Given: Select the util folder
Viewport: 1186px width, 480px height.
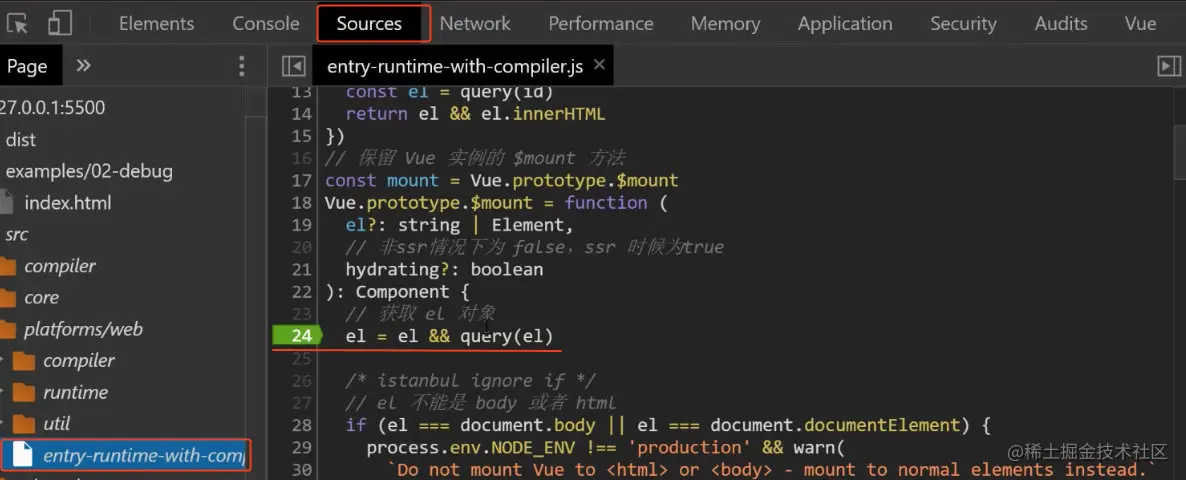Looking at the screenshot, I should [x=57, y=424].
